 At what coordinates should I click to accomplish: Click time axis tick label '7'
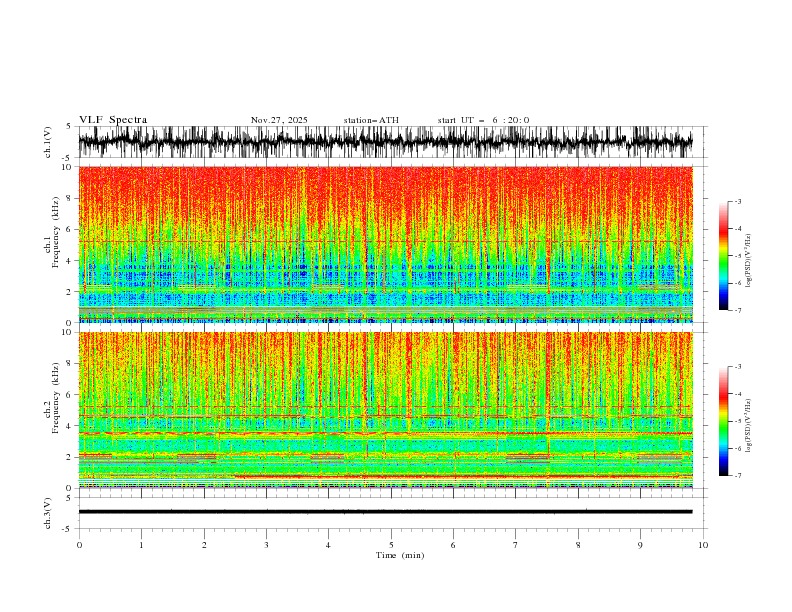(x=516, y=545)
